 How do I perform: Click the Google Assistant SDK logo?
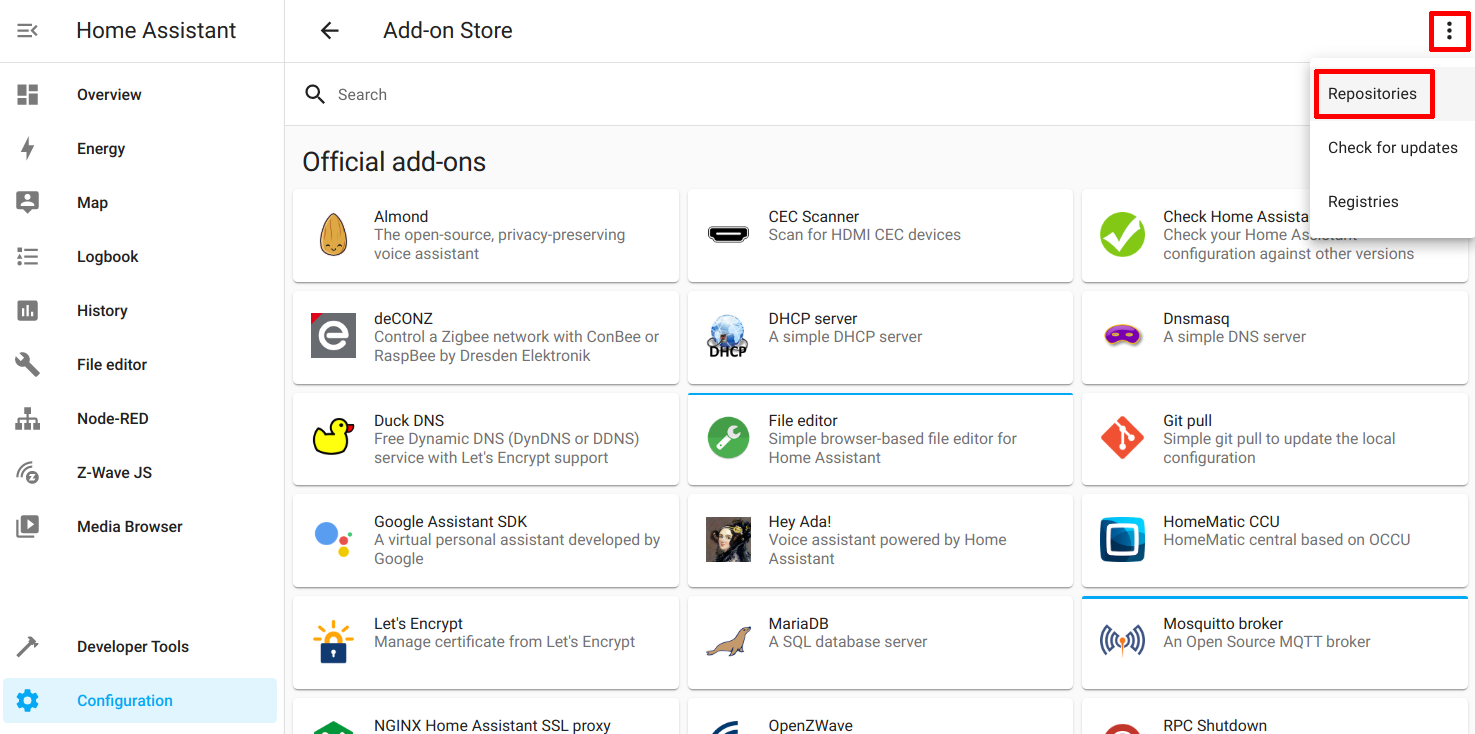click(x=333, y=538)
